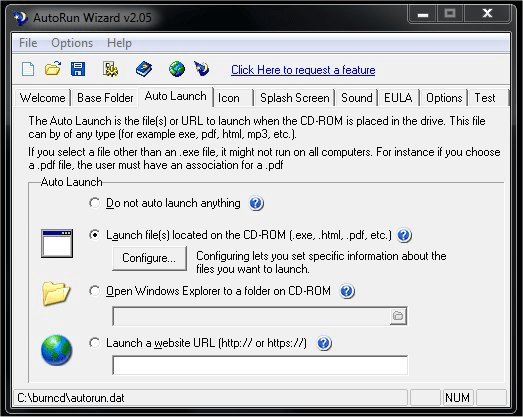The height and width of the screenshot is (417, 523).
Task: Click the Configure... button
Action: tap(149, 258)
